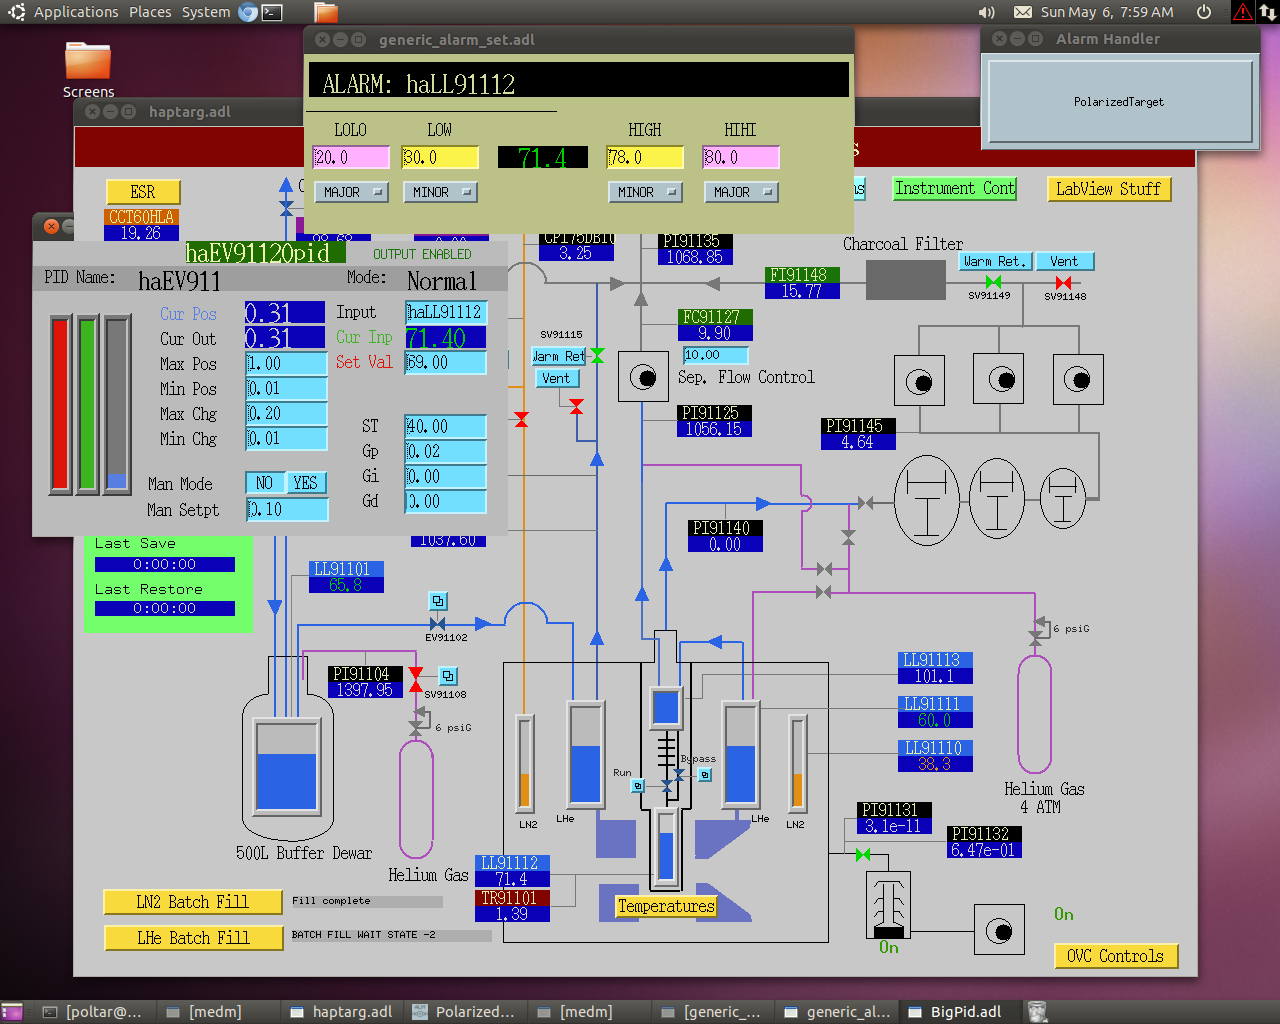Open the file manager launcher in the top panel

(x=326, y=12)
